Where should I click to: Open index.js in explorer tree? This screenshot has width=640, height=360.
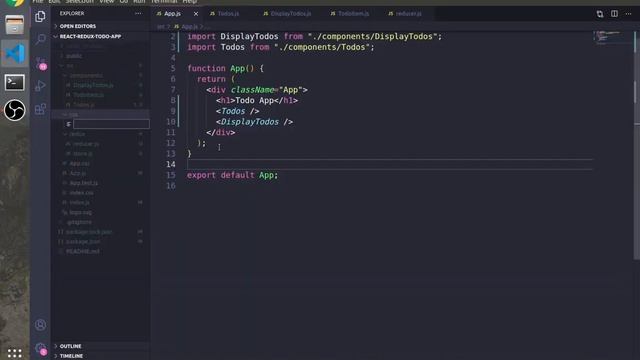[x=79, y=202]
